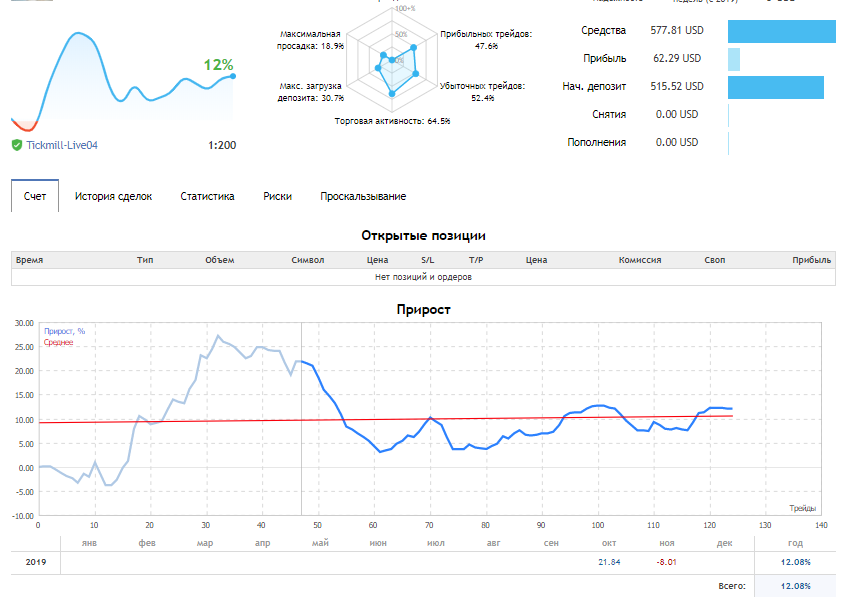Click the Прибыль column header in positions table
The image size is (850, 603).
tap(811, 260)
